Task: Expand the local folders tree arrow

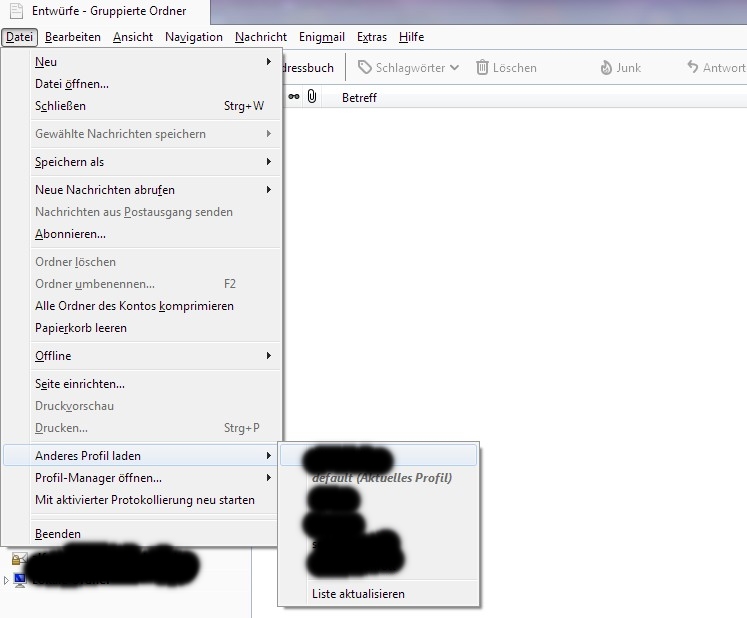Action: 6,580
